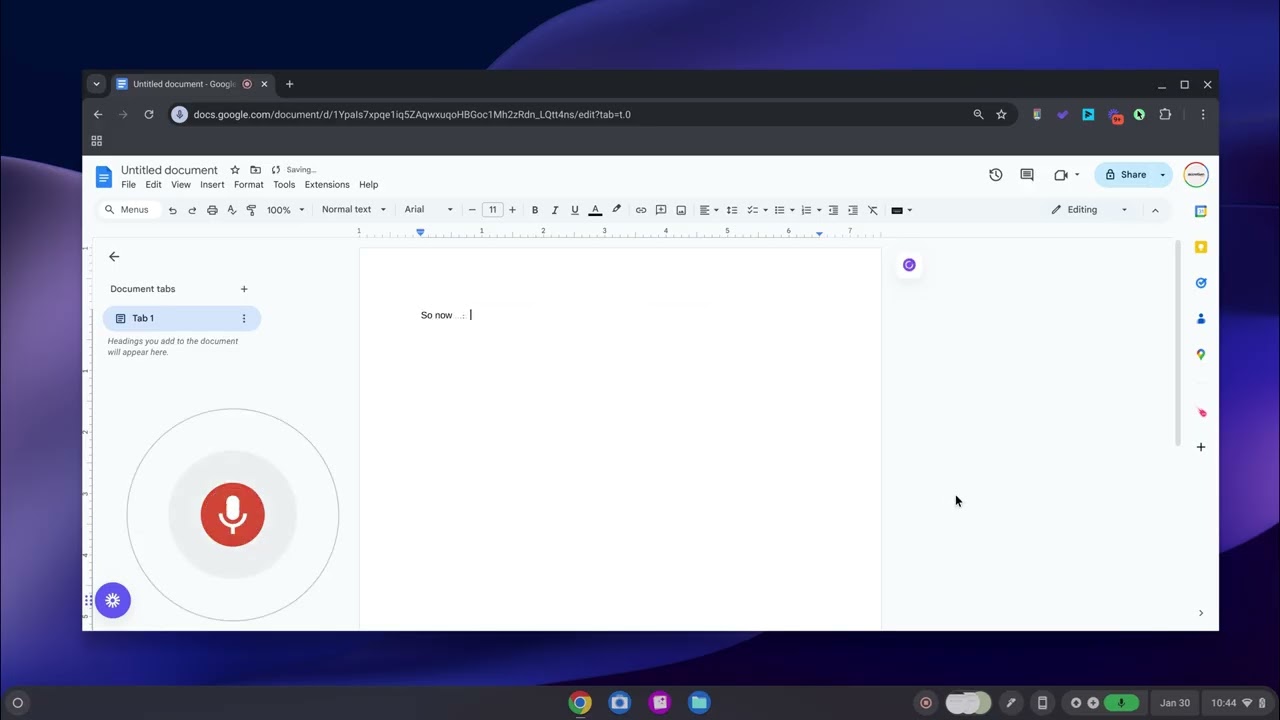Open the Normal text style dropdown

coord(353,210)
